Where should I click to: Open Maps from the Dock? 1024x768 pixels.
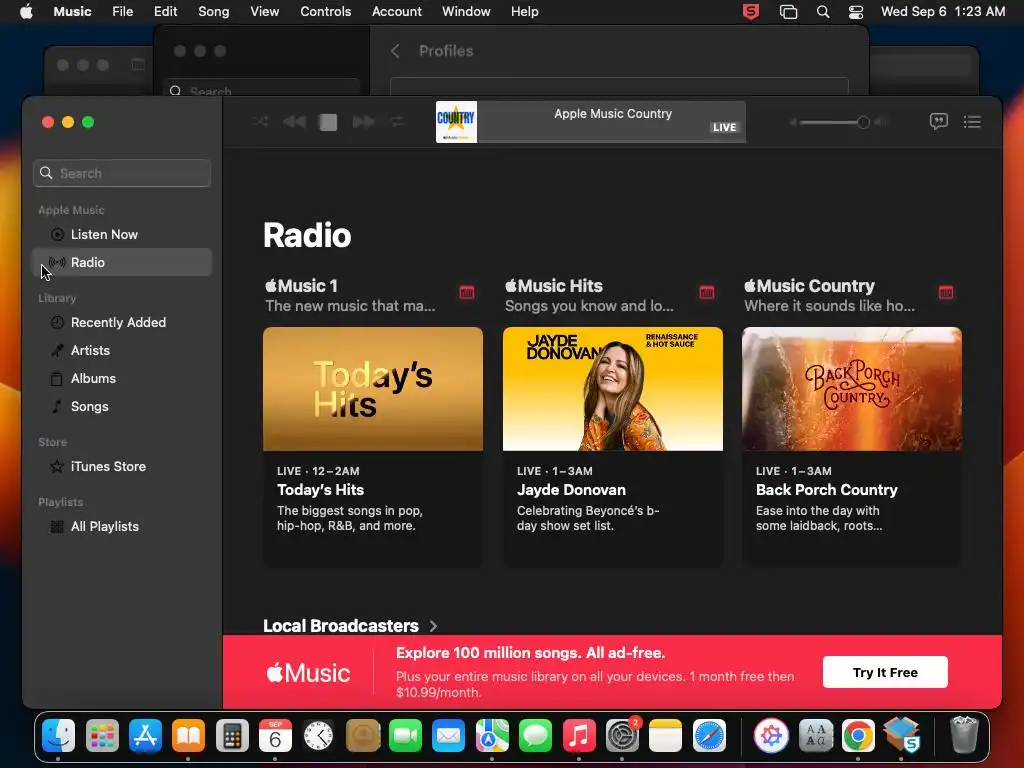pyautogui.click(x=492, y=736)
